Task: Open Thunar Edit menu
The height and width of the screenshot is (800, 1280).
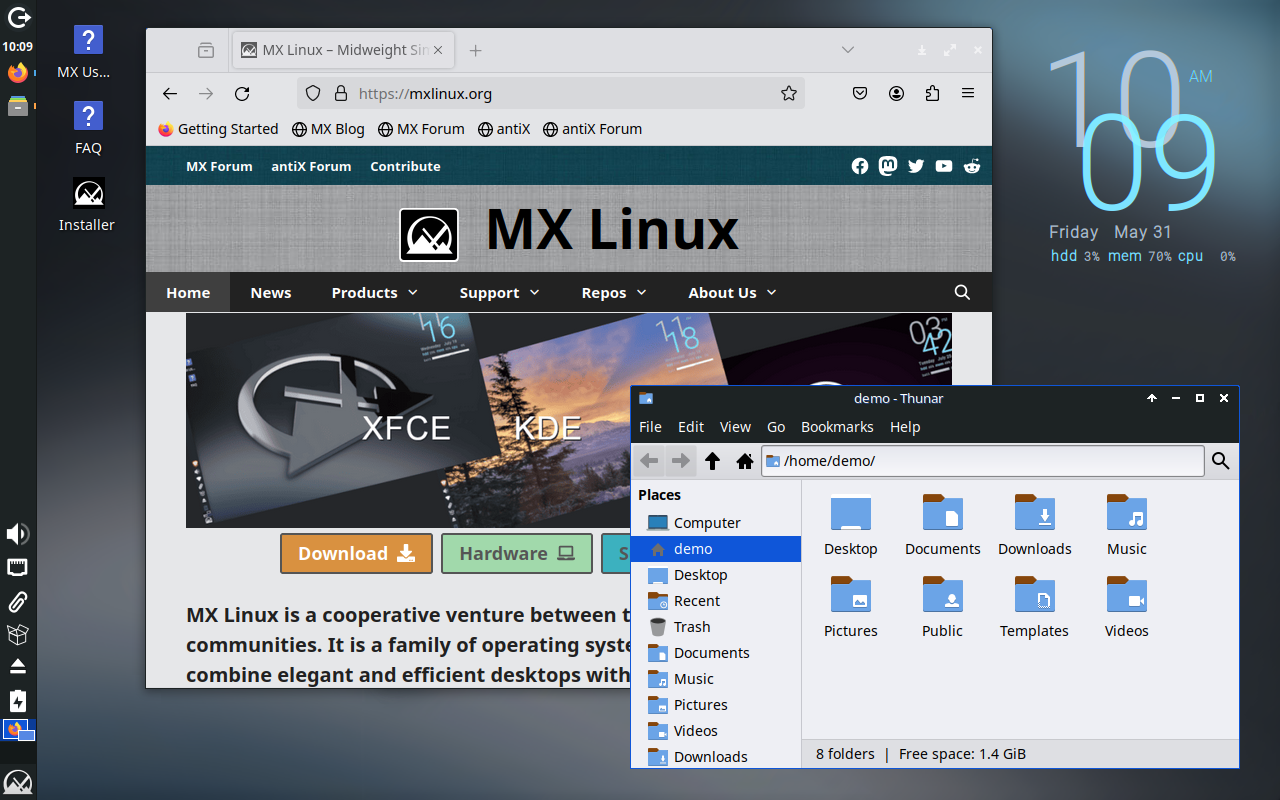Action: click(x=691, y=426)
